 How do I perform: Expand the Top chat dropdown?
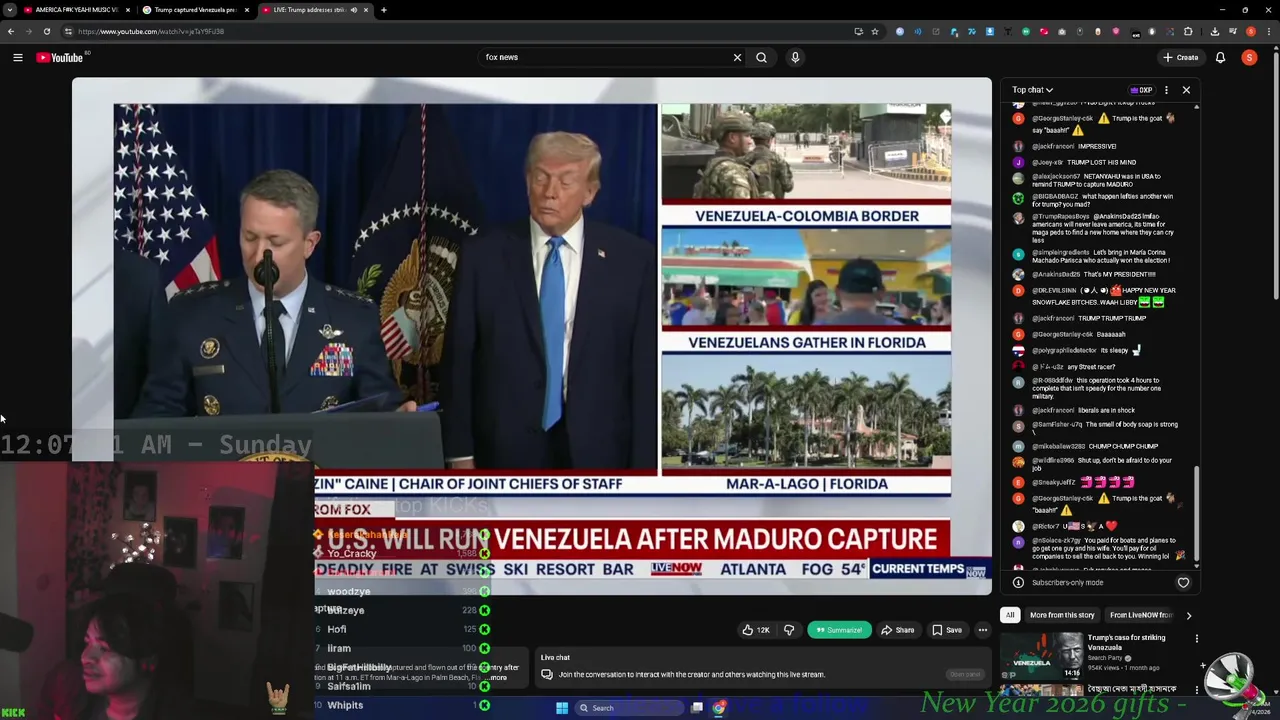tap(1032, 90)
